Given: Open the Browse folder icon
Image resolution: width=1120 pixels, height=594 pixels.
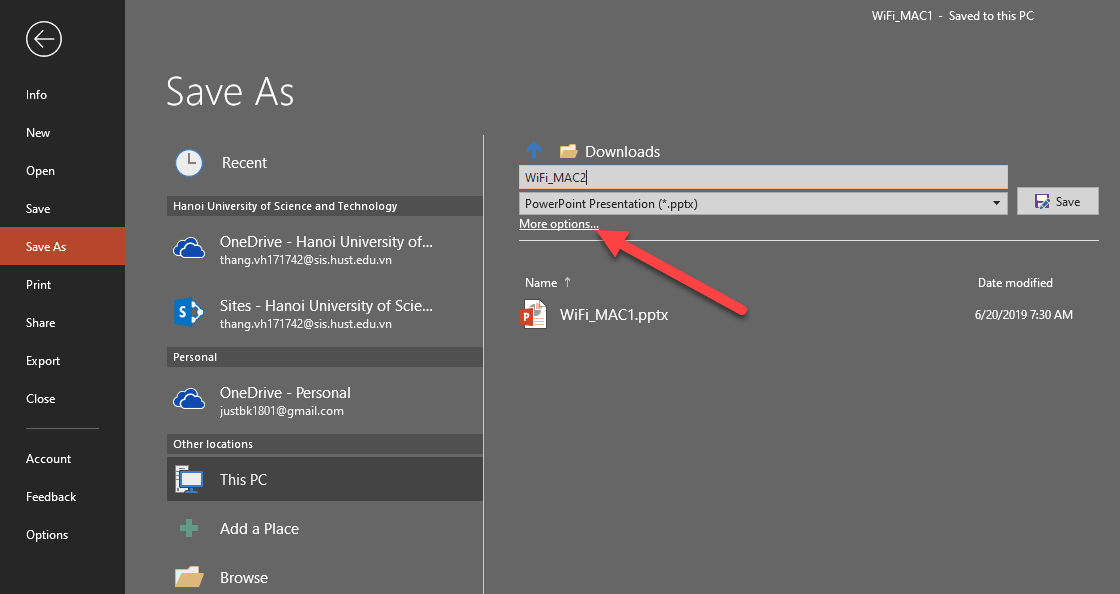Looking at the screenshot, I should click(189, 576).
